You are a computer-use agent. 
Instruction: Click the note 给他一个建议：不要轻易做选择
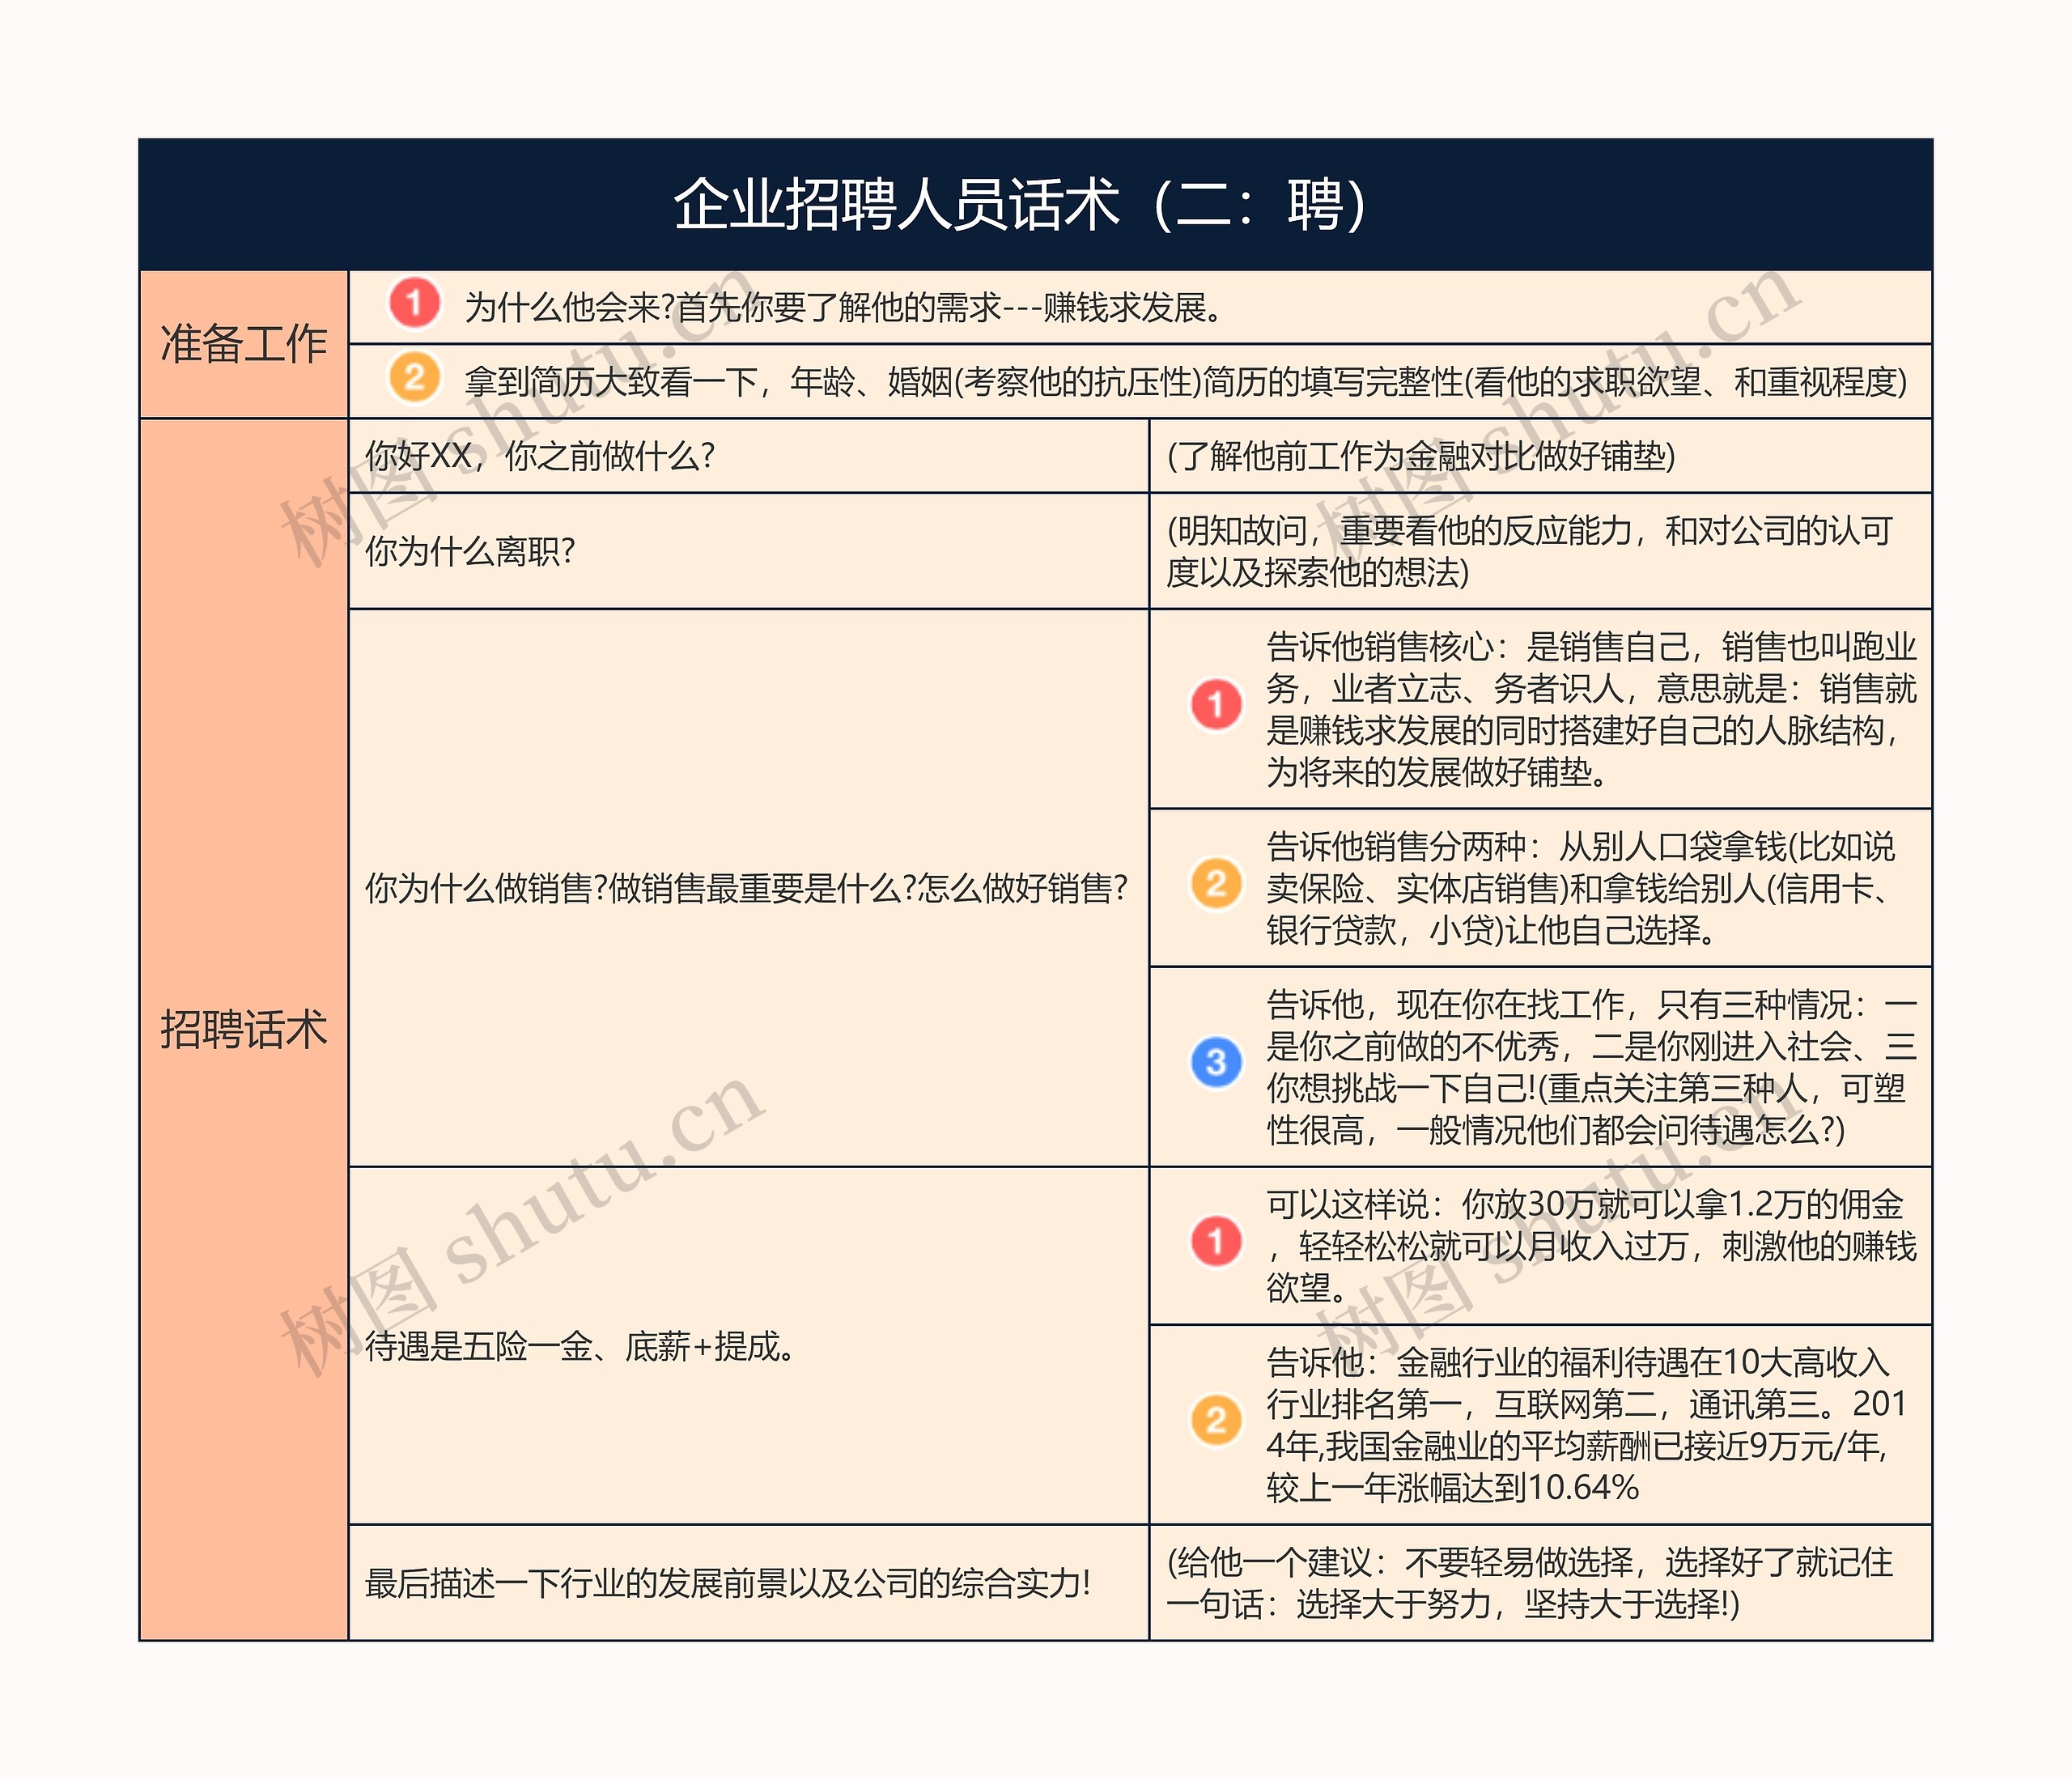click(x=1530, y=1583)
